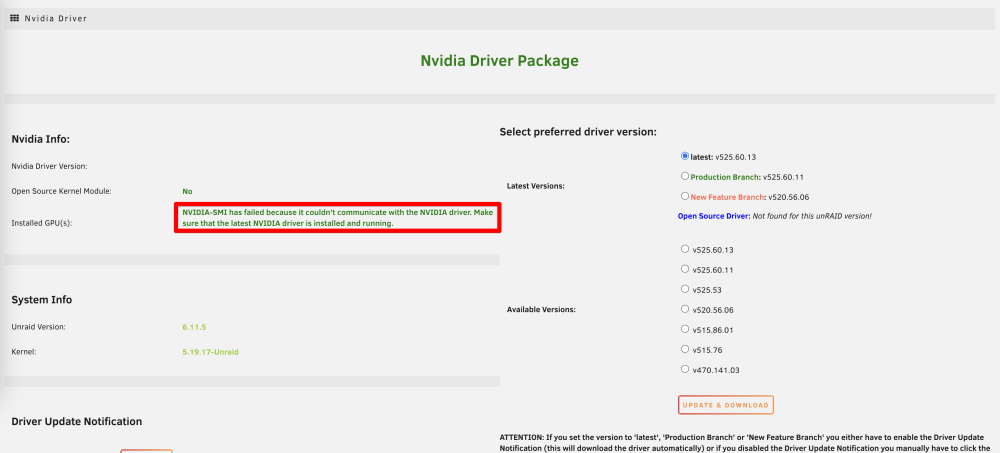The height and width of the screenshot is (453, 1000).
Task: Click the Unraid Version value 6.11.5
Action: (x=194, y=327)
